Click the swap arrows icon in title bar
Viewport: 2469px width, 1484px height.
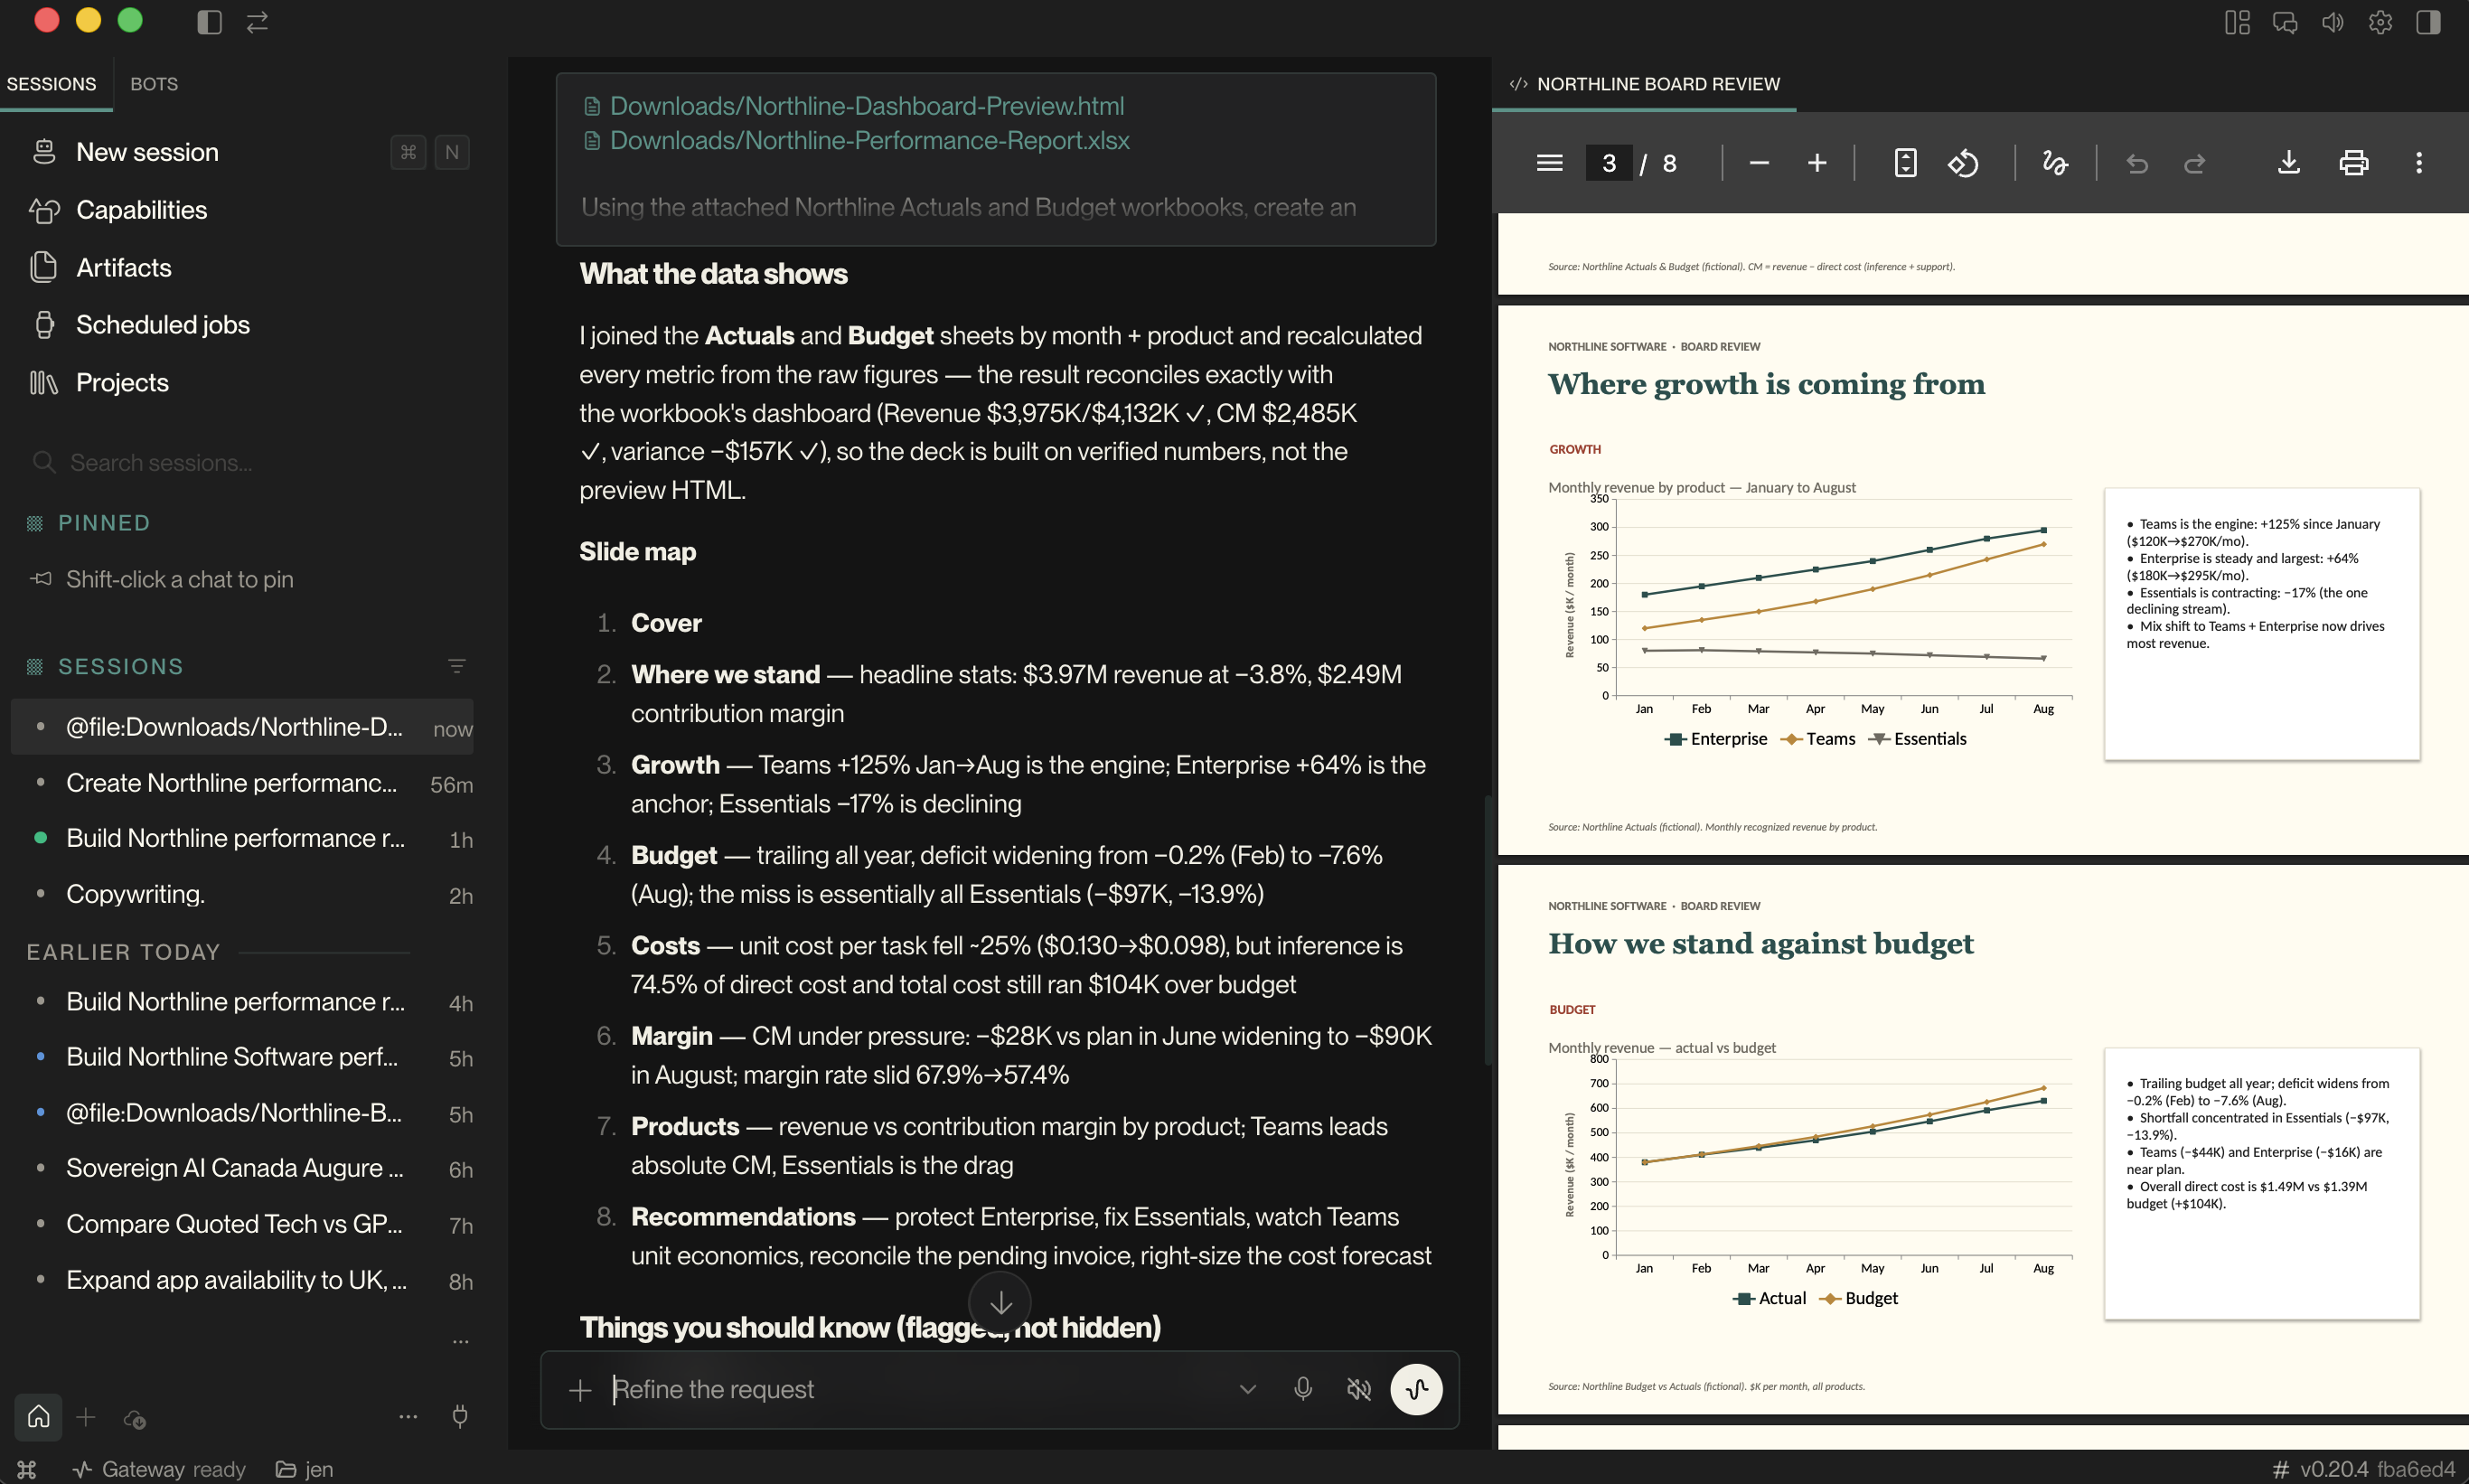coord(258,22)
